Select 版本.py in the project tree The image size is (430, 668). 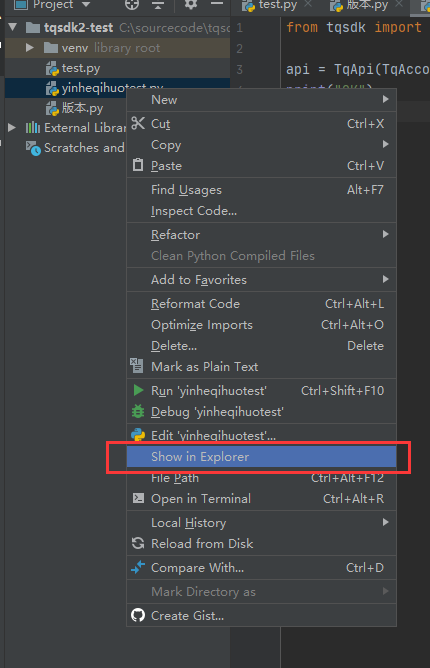(82, 108)
